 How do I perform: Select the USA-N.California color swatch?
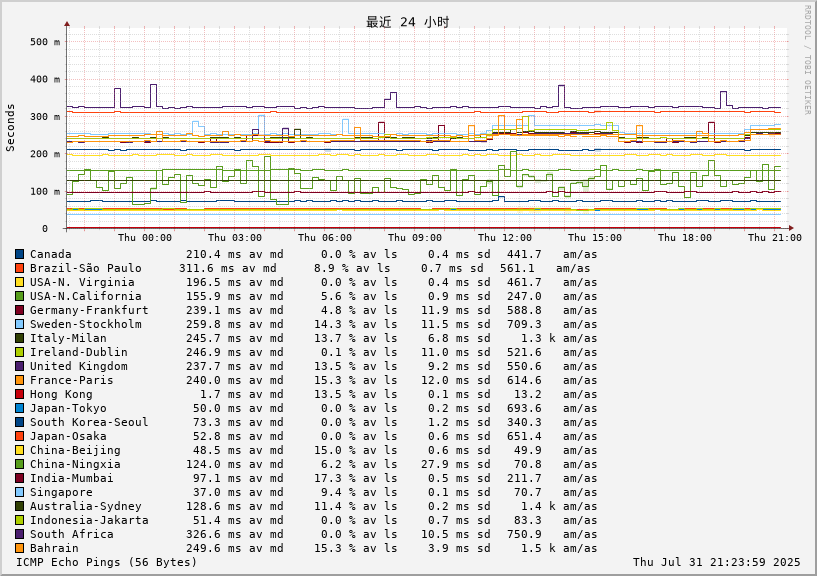(x=20, y=297)
